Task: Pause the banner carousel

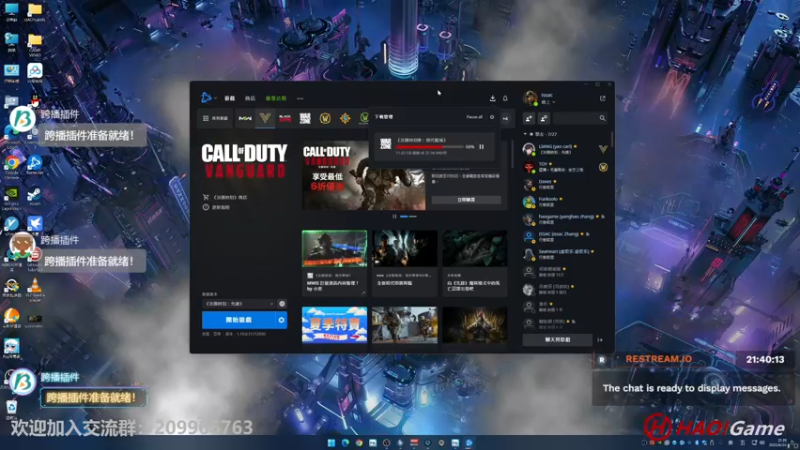Action: tap(394, 216)
